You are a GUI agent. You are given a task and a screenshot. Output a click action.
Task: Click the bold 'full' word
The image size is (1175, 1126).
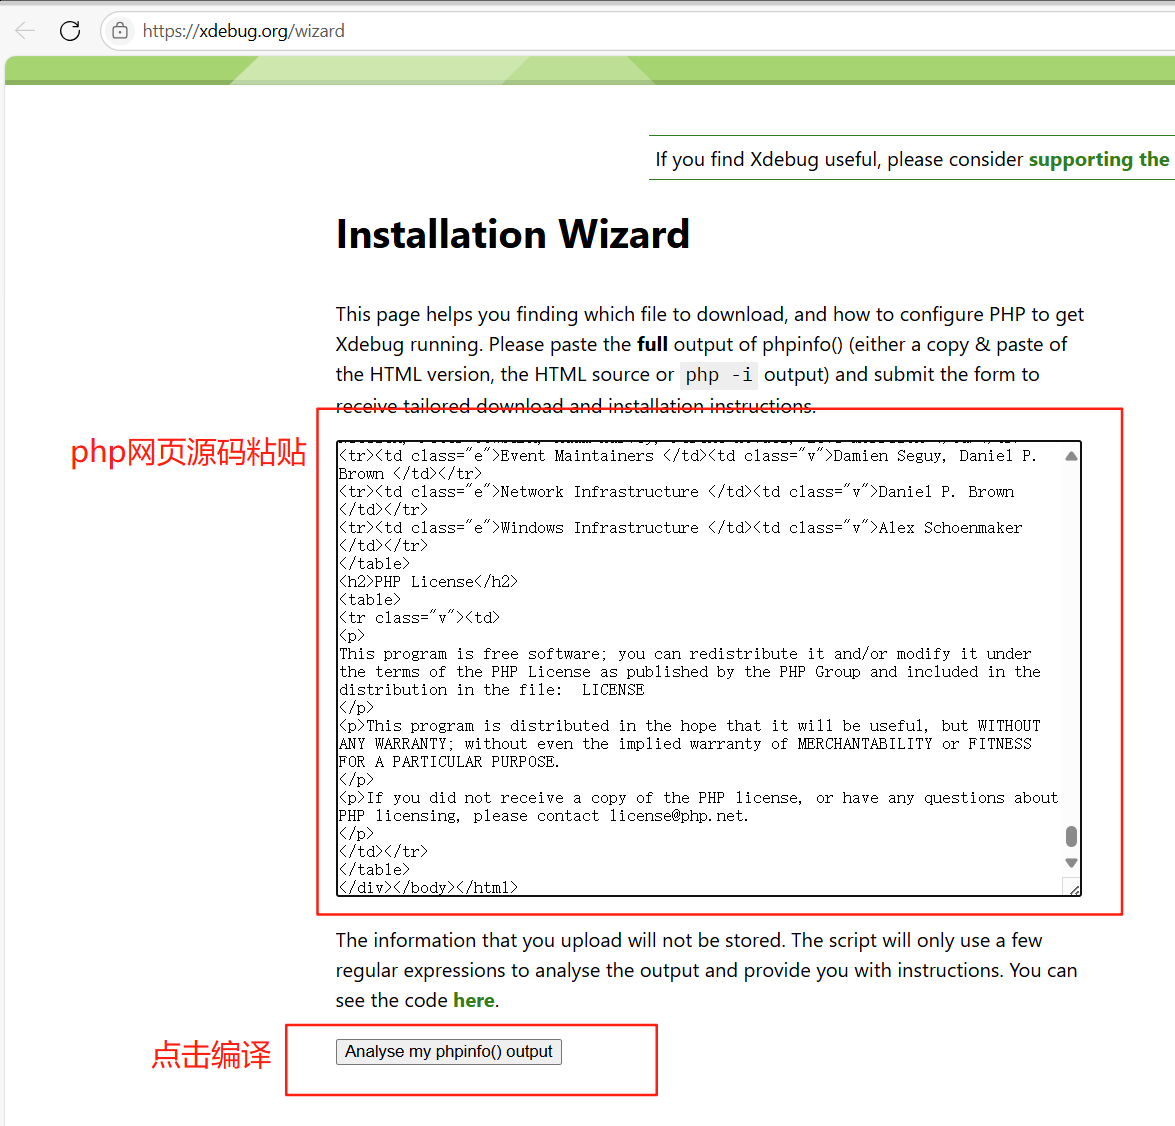point(653,344)
